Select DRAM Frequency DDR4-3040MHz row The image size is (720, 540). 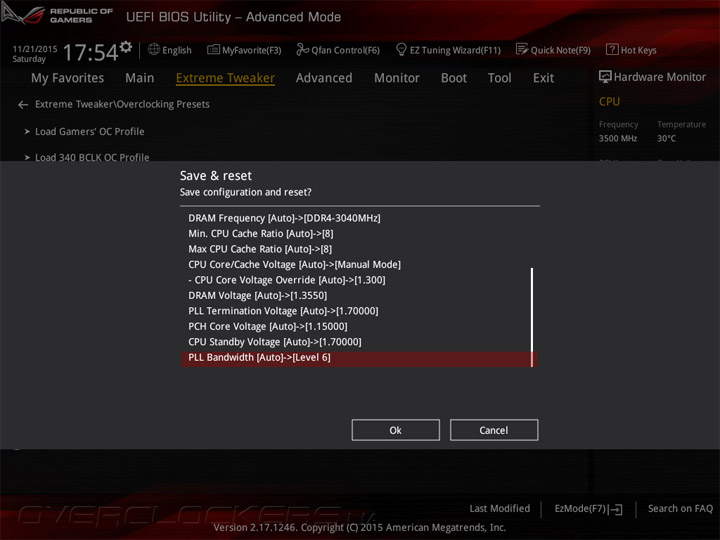click(x=359, y=218)
